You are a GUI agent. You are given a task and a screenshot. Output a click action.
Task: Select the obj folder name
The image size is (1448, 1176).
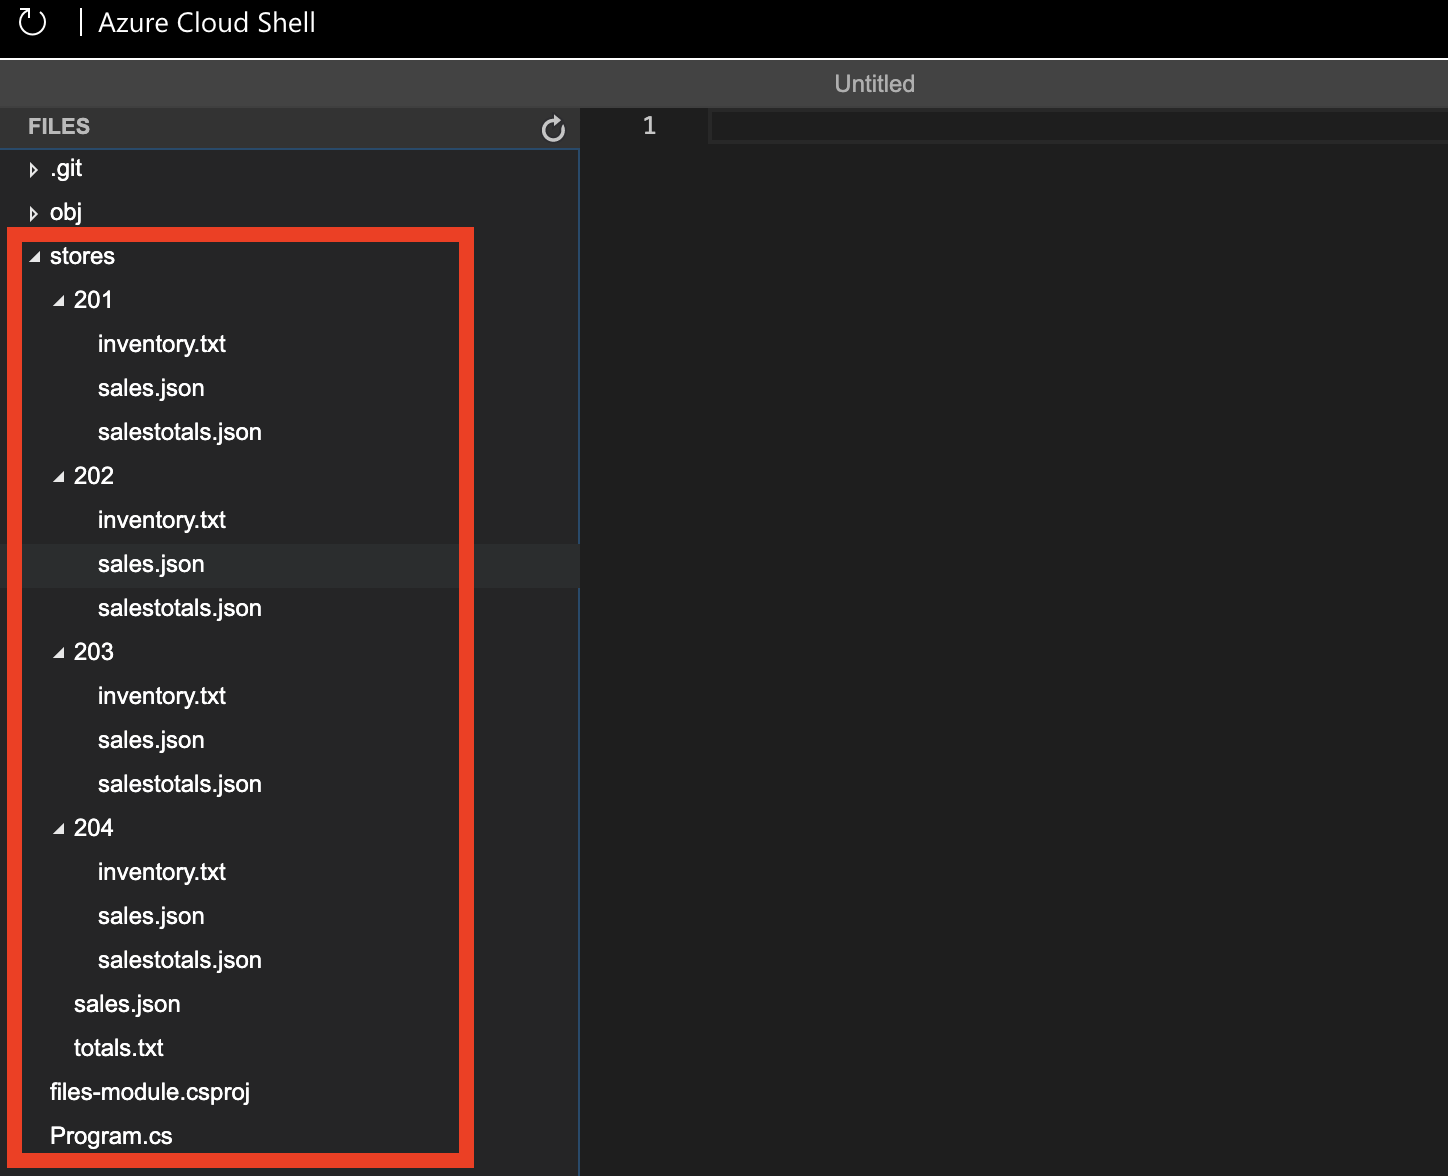coord(66,212)
